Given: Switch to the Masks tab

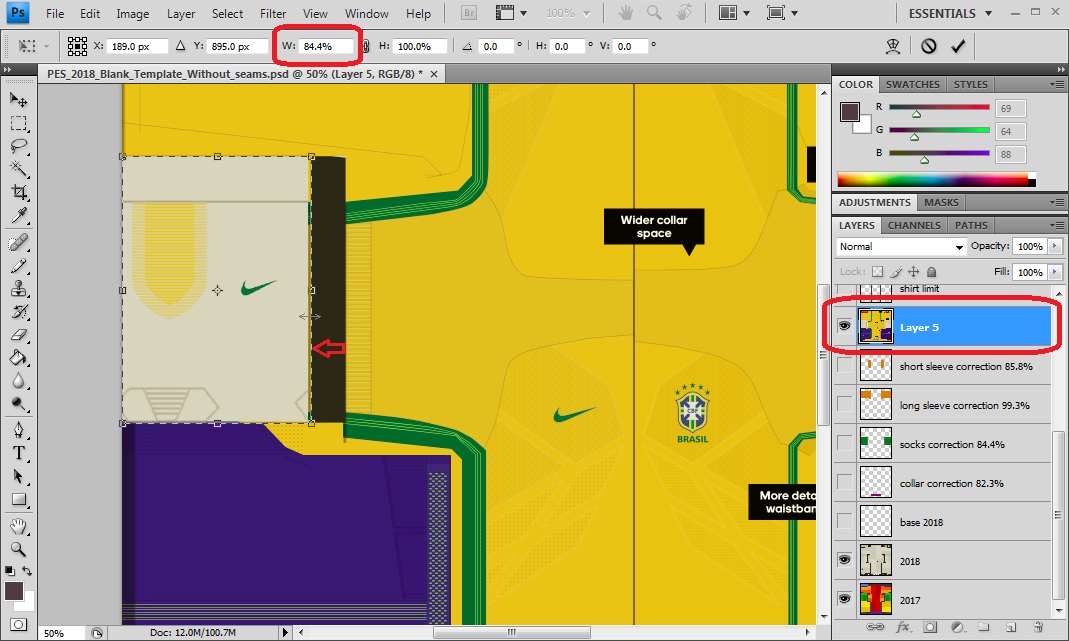Looking at the screenshot, I should point(941,203).
